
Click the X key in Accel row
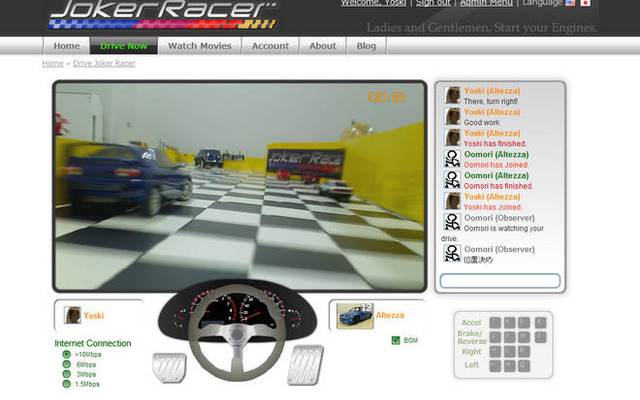pos(541,322)
